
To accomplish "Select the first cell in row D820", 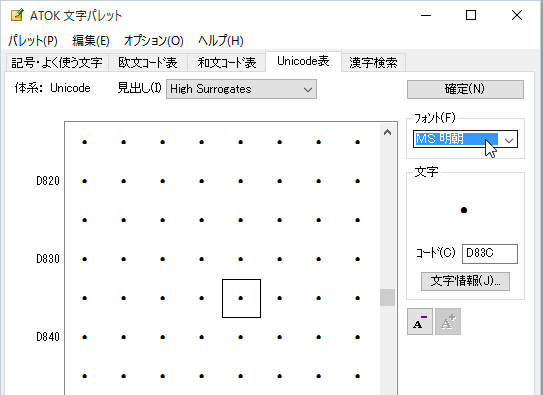I will (x=84, y=181).
